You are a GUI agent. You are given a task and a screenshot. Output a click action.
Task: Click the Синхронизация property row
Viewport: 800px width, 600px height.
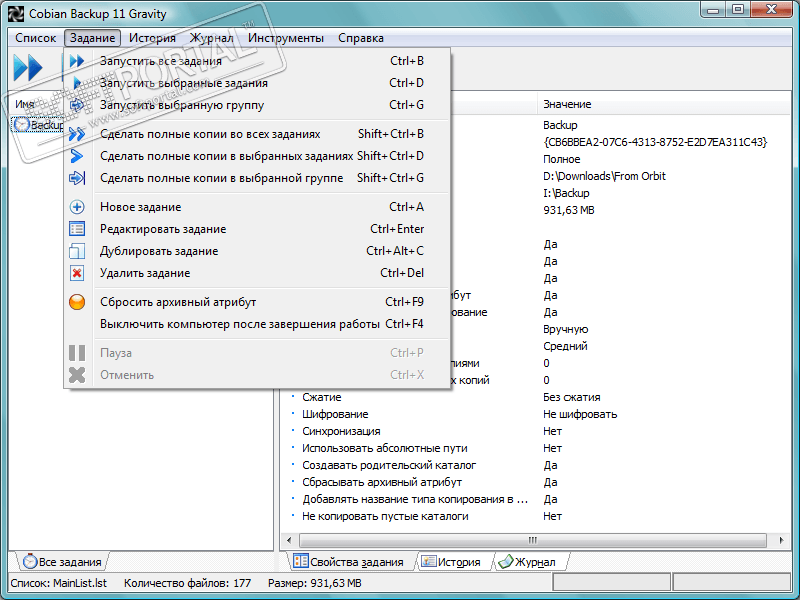tap(536, 431)
